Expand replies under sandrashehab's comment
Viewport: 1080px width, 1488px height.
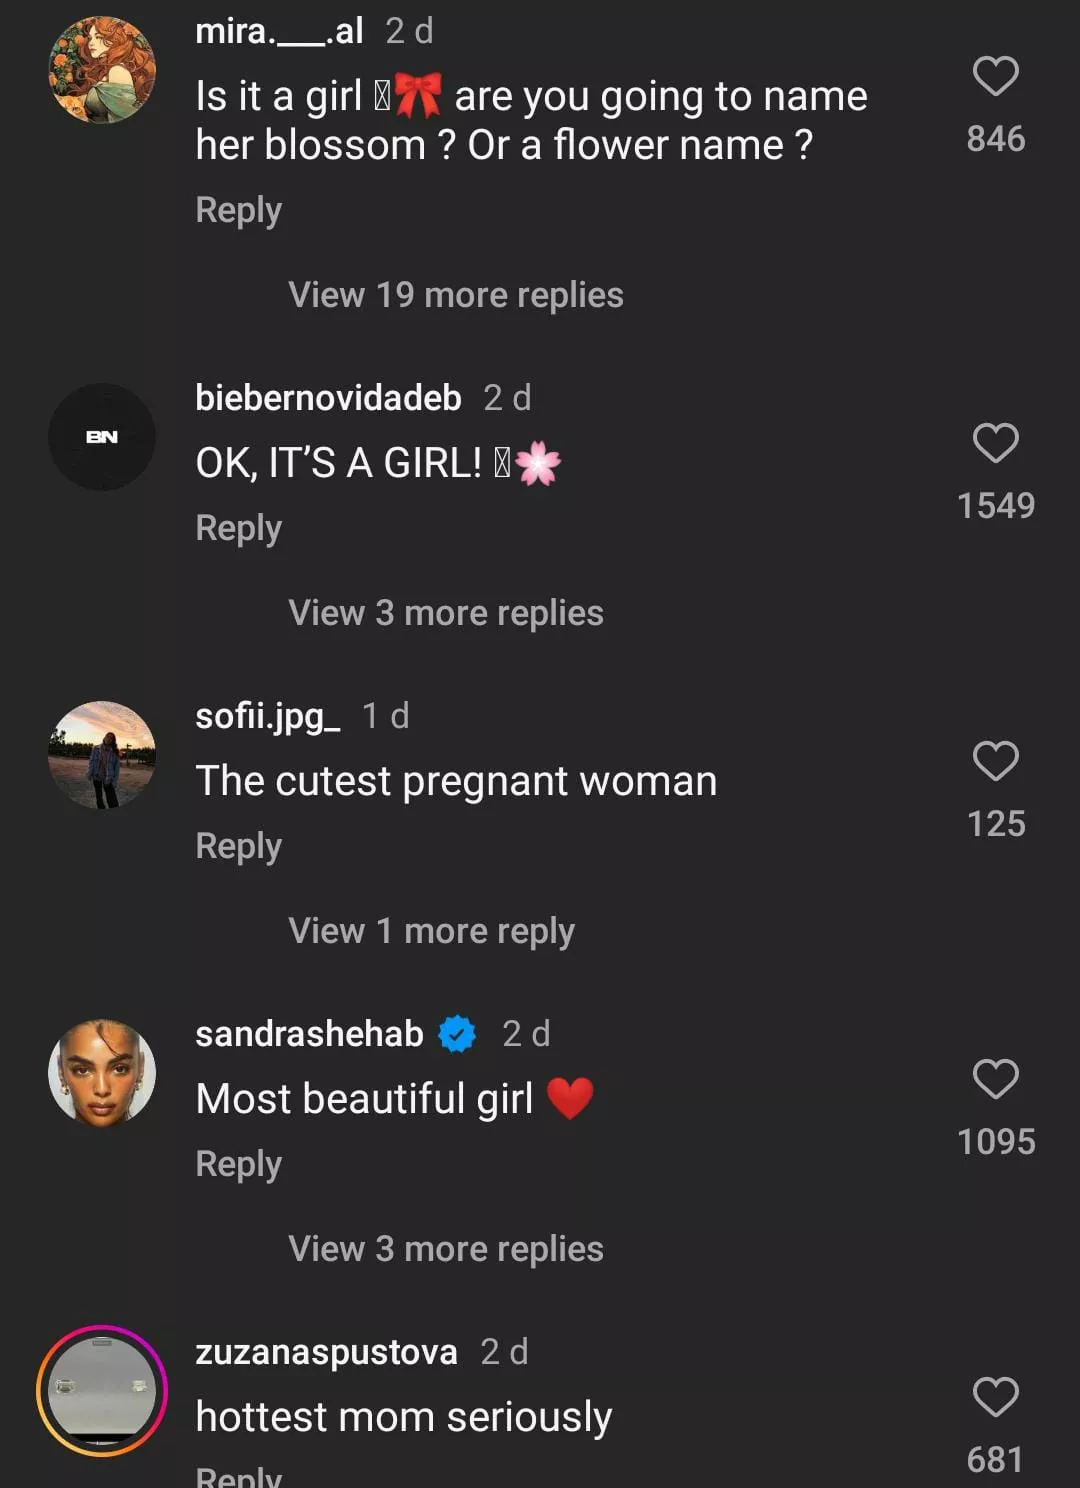click(445, 1249)
